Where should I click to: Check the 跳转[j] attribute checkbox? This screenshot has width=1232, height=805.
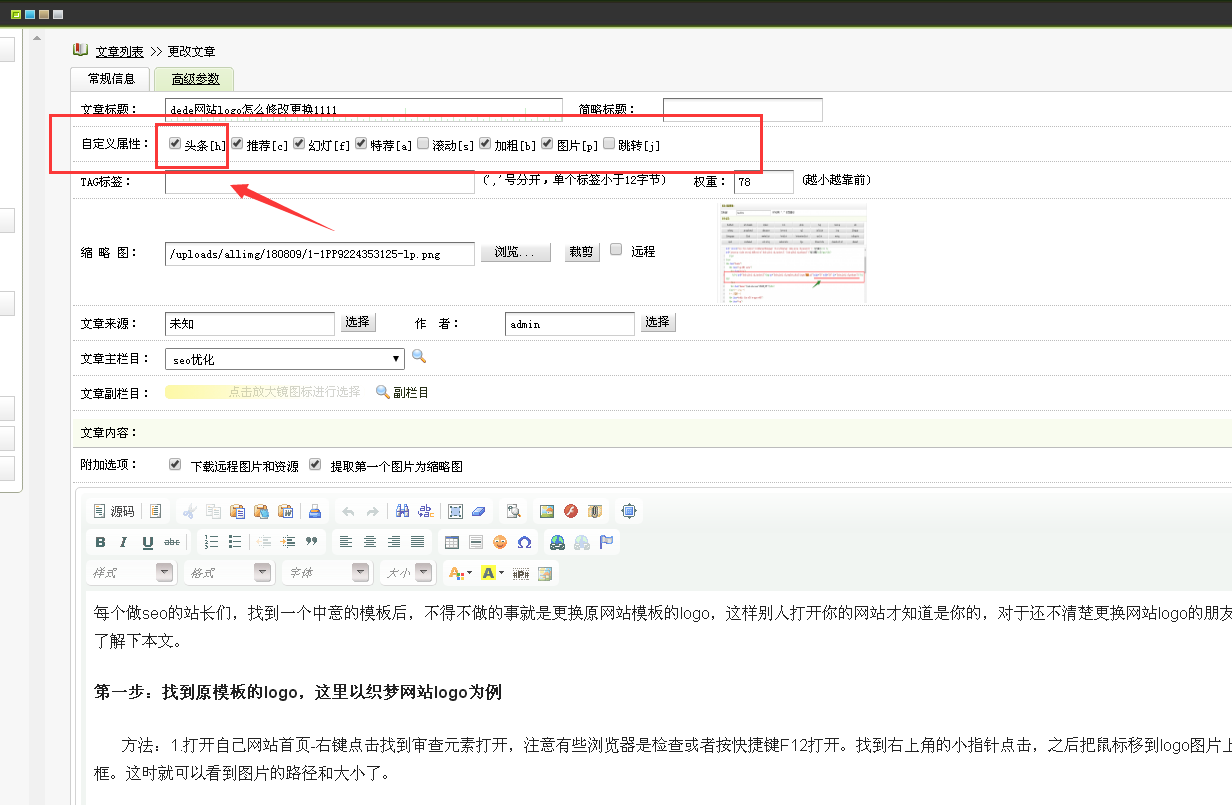coord(609,144)
